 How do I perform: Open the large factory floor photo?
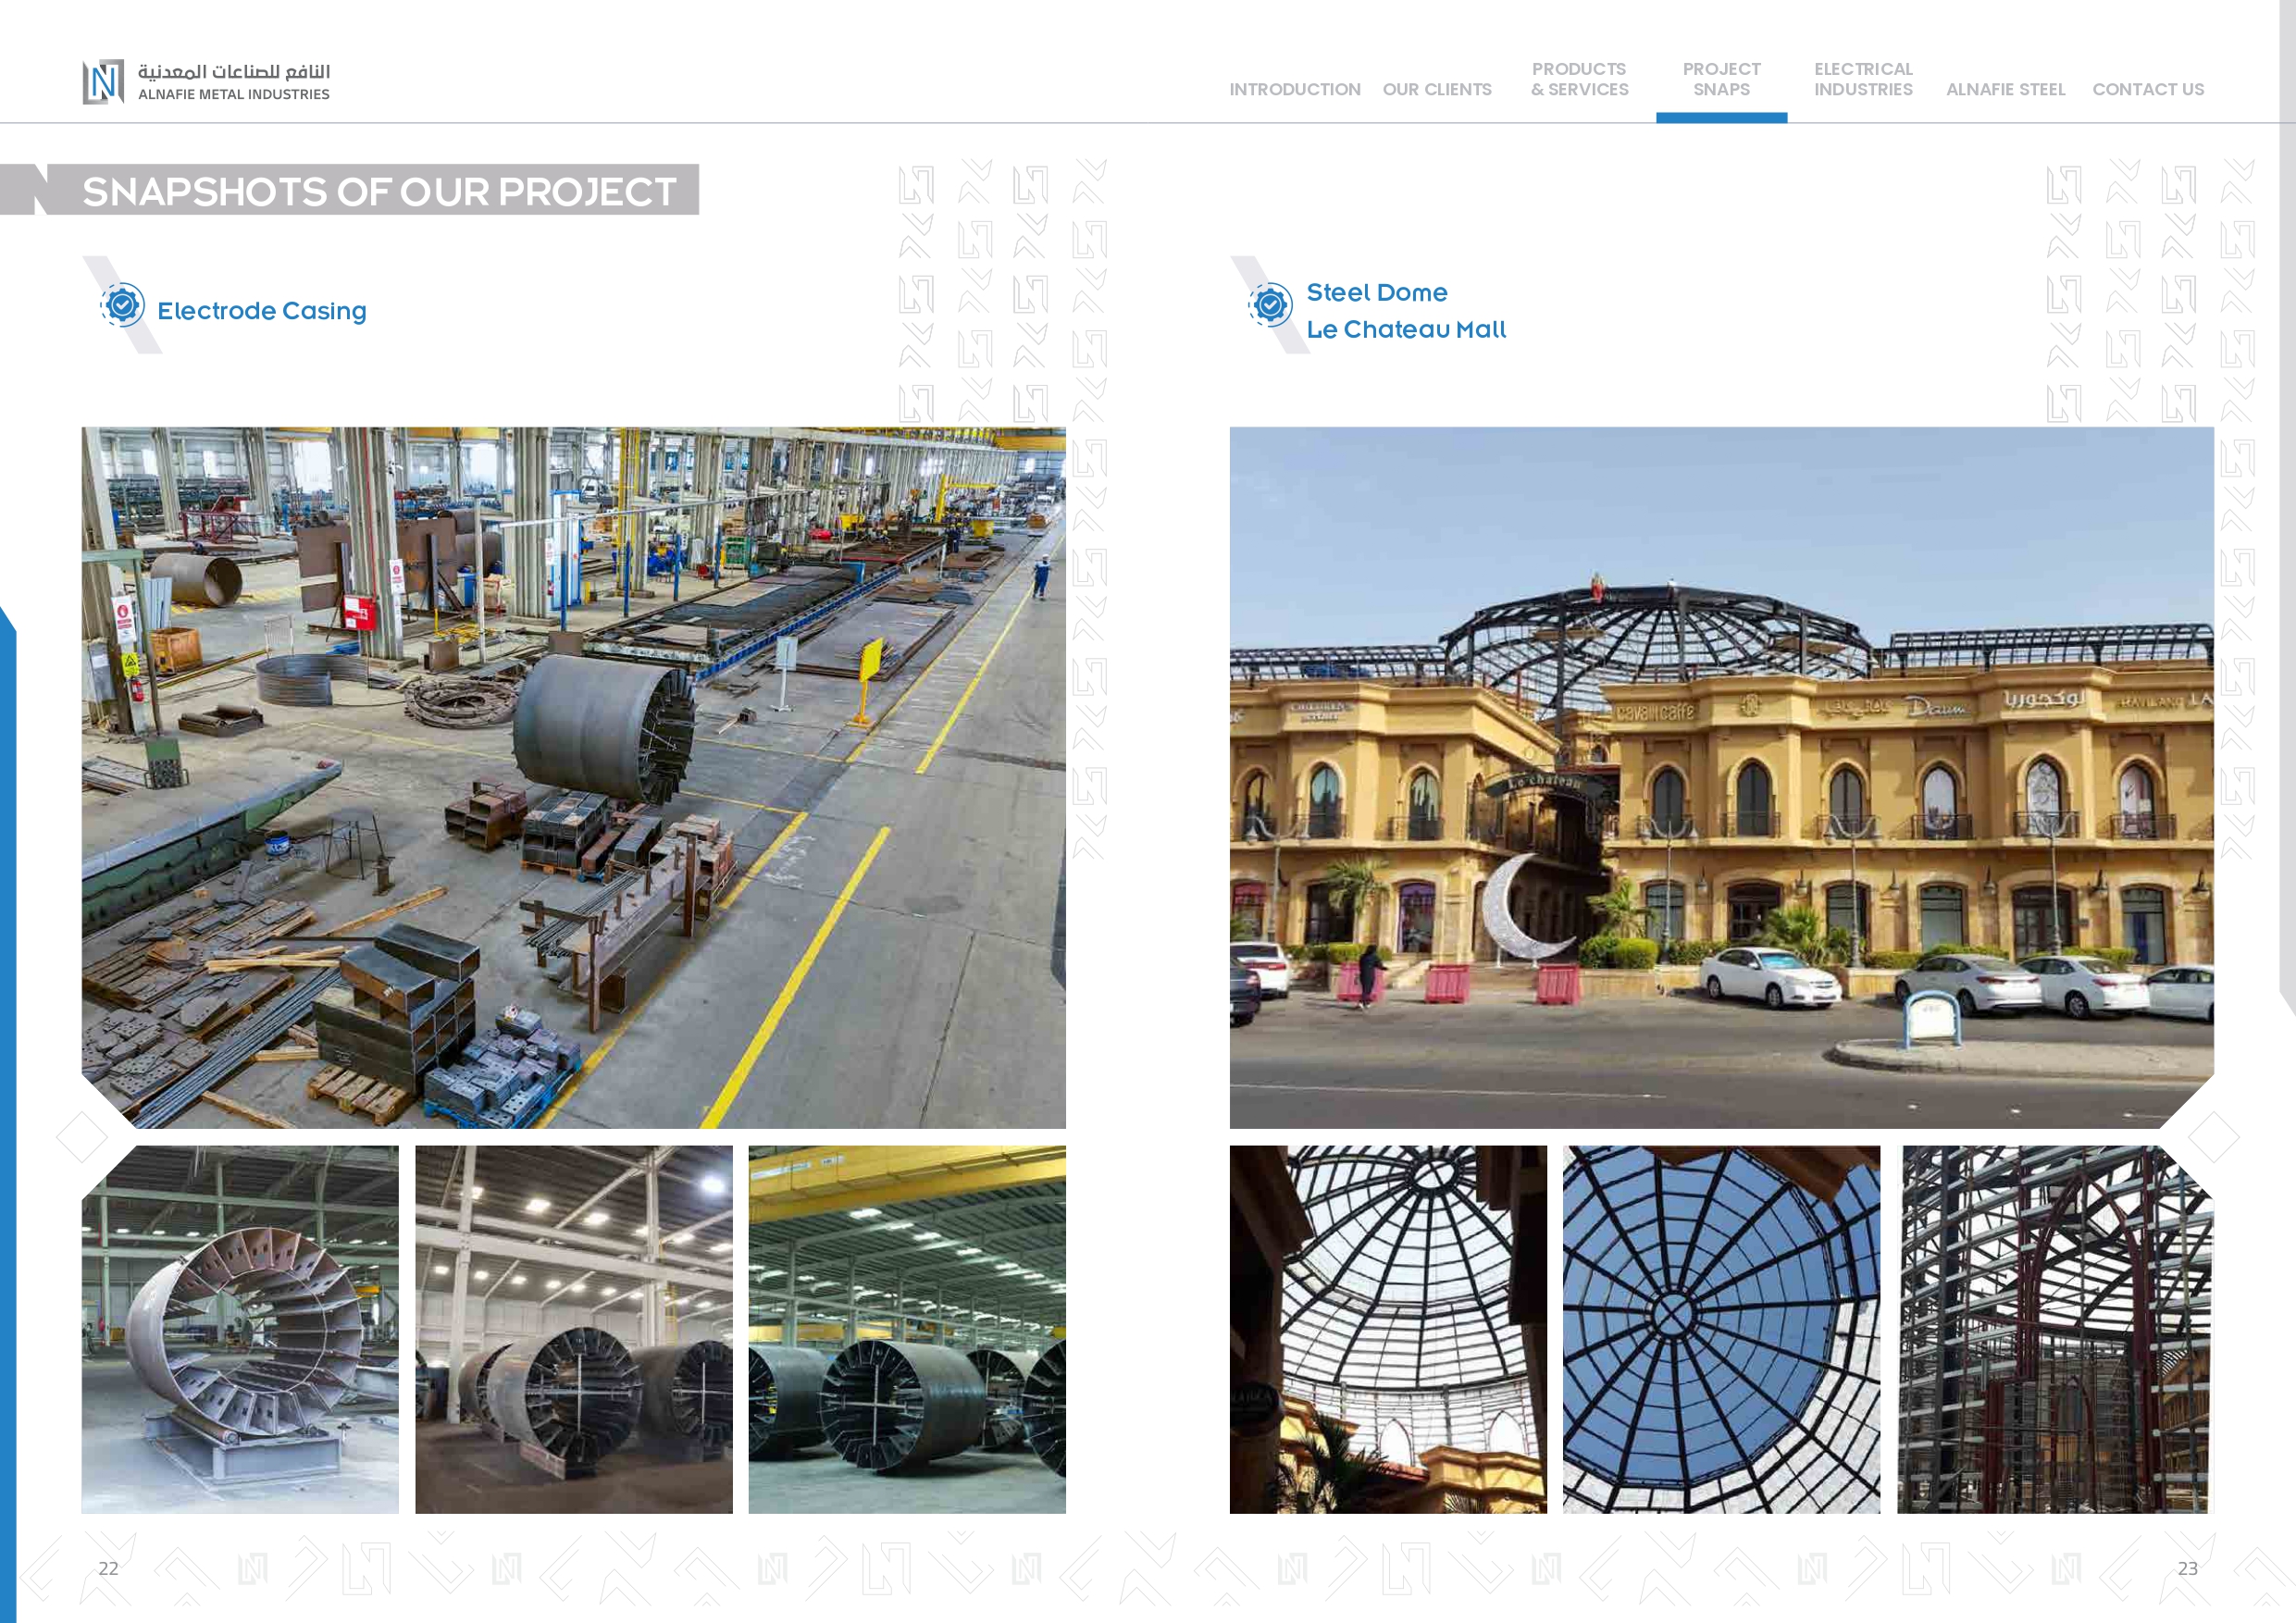[573, 777]
